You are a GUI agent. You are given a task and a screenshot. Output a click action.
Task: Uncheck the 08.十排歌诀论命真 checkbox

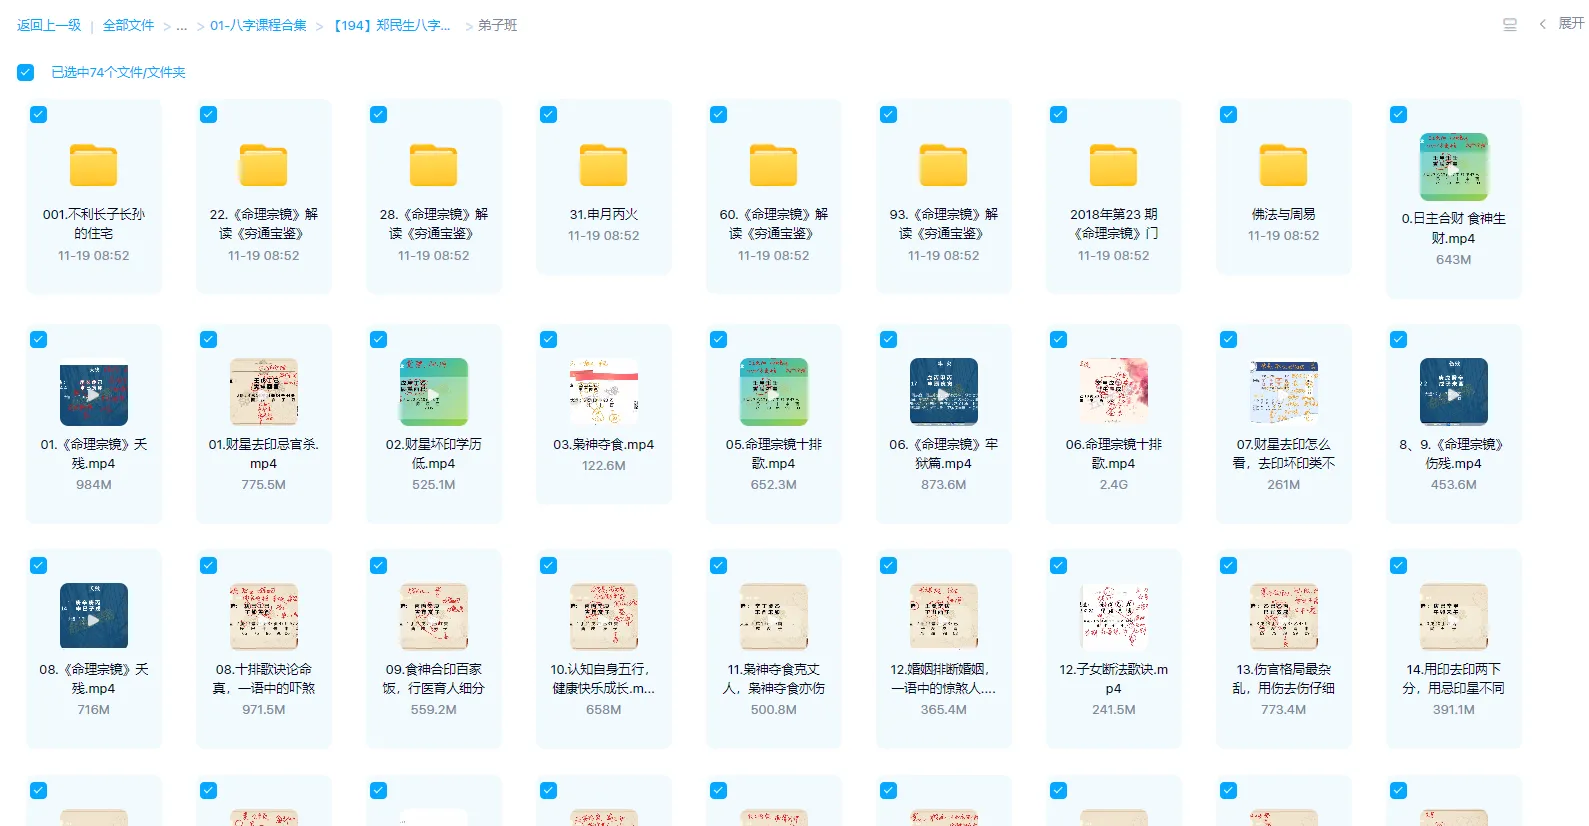(209, 566)
